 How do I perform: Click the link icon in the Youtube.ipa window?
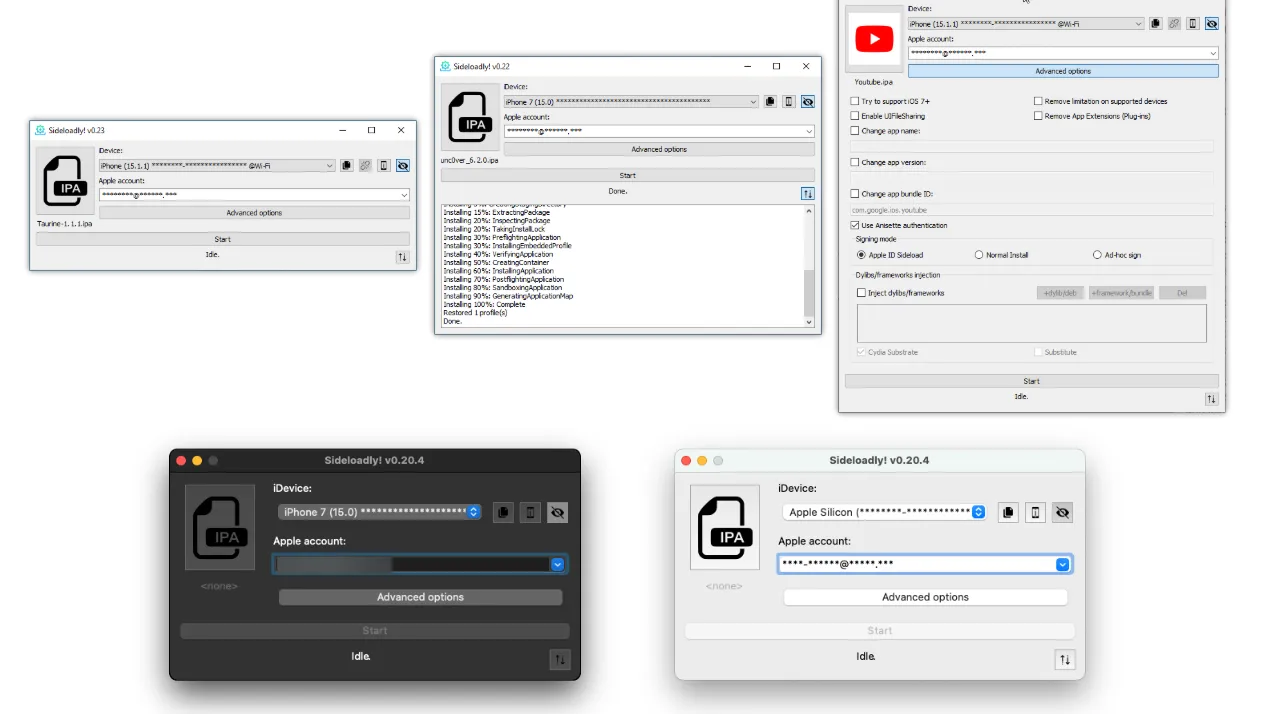[x=1174, y=23]
